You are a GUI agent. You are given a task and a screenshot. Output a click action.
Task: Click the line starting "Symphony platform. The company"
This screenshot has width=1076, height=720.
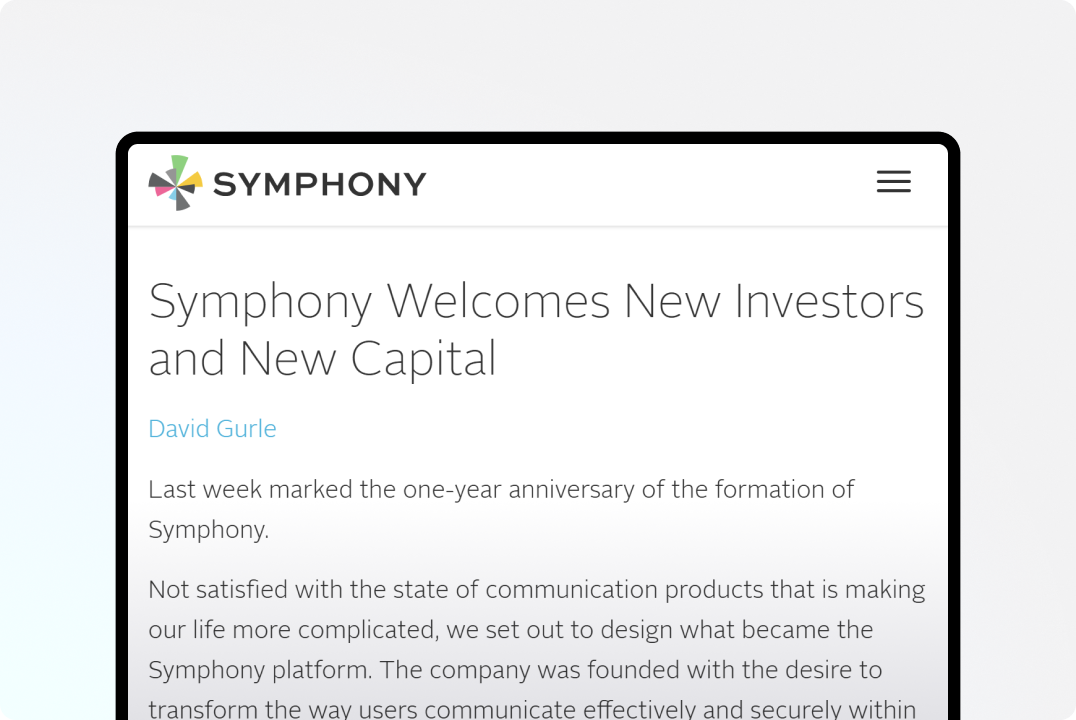coord(514,670)
